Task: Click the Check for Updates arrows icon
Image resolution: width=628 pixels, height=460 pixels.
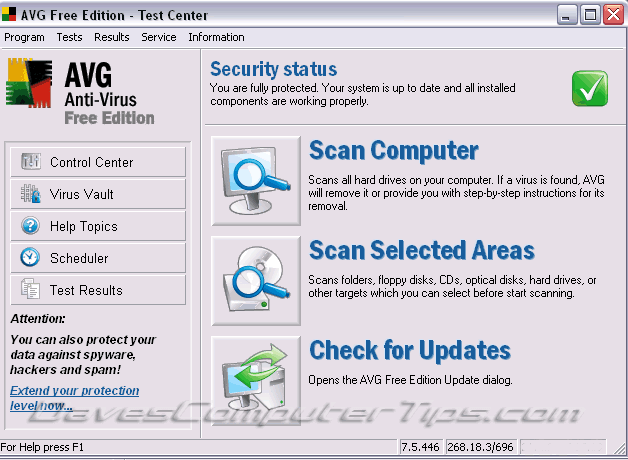Action: point(256,380)
